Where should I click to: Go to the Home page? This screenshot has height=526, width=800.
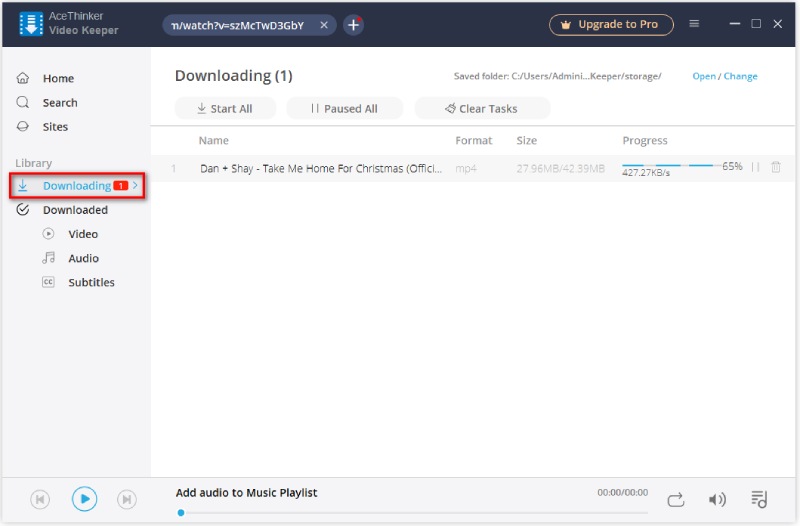click(x=58, y=78)
